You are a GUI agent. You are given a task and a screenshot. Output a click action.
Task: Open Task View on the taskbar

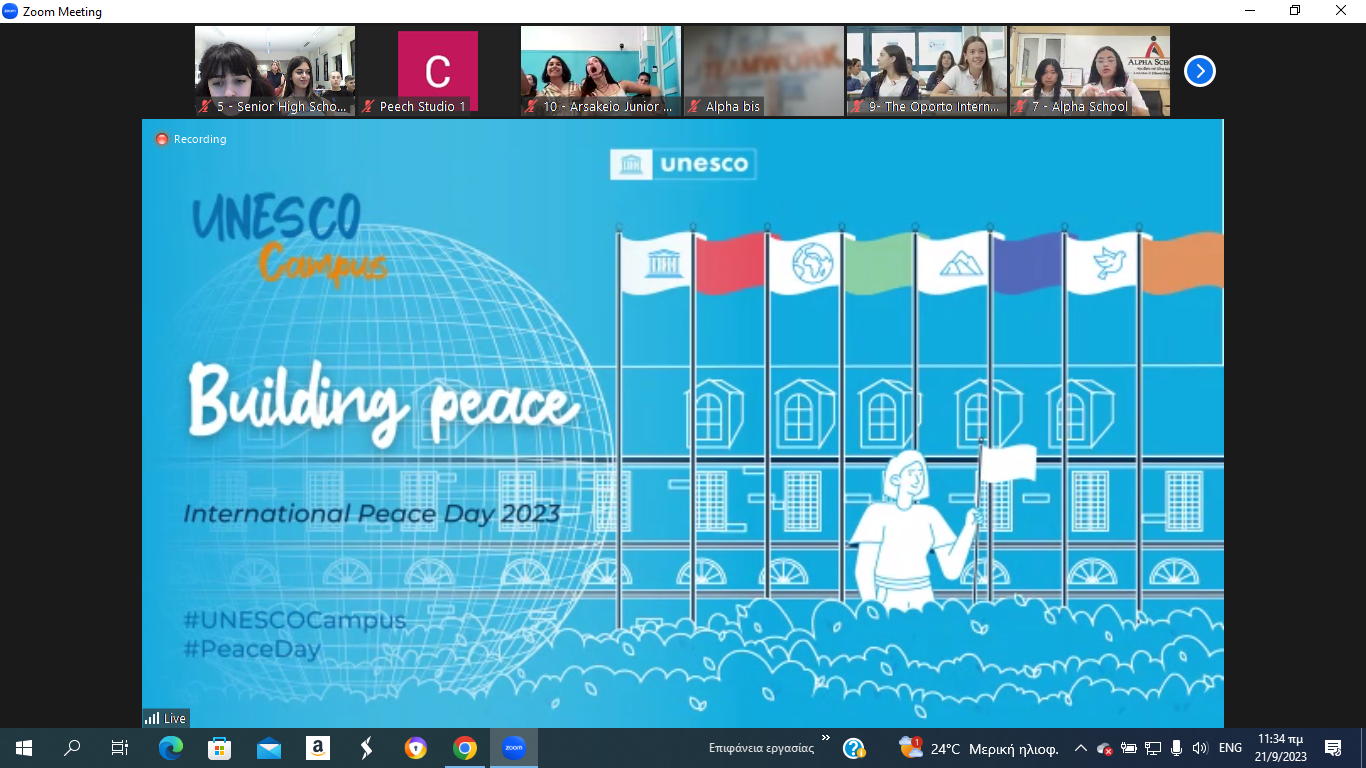click(x=120, y=748)
